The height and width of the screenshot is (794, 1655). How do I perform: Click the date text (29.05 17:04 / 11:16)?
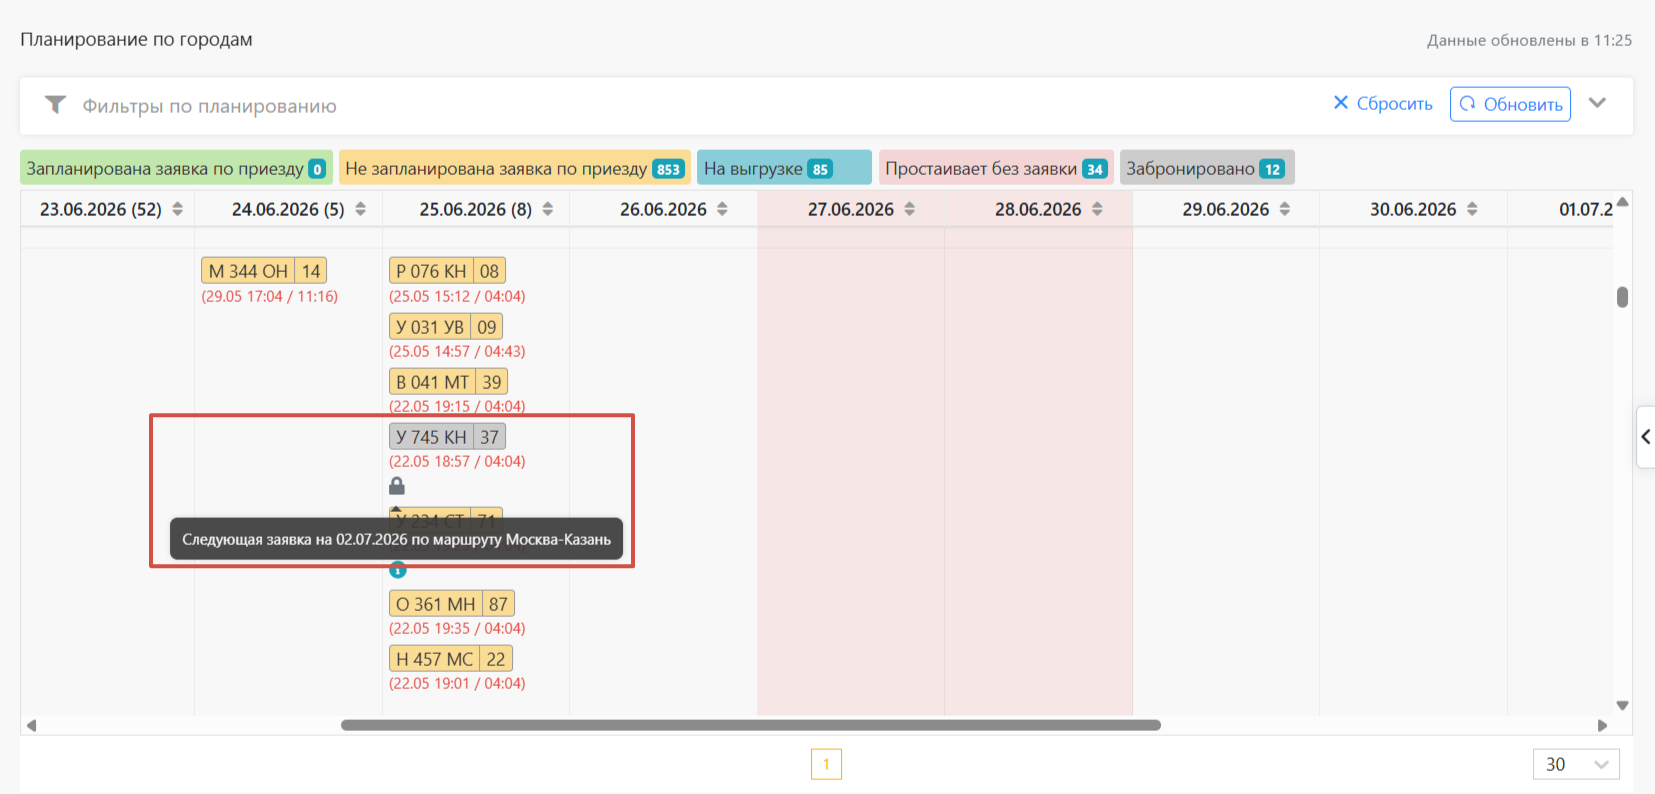270,296
